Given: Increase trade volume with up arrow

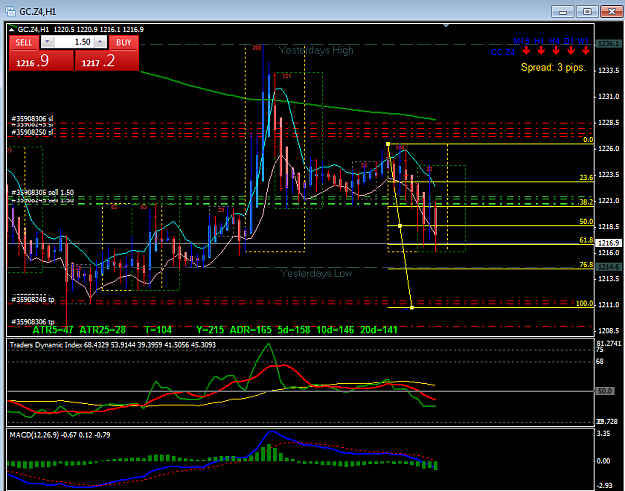Looking at the screenshot, I should pyautogui.click(x=100, y=42).
